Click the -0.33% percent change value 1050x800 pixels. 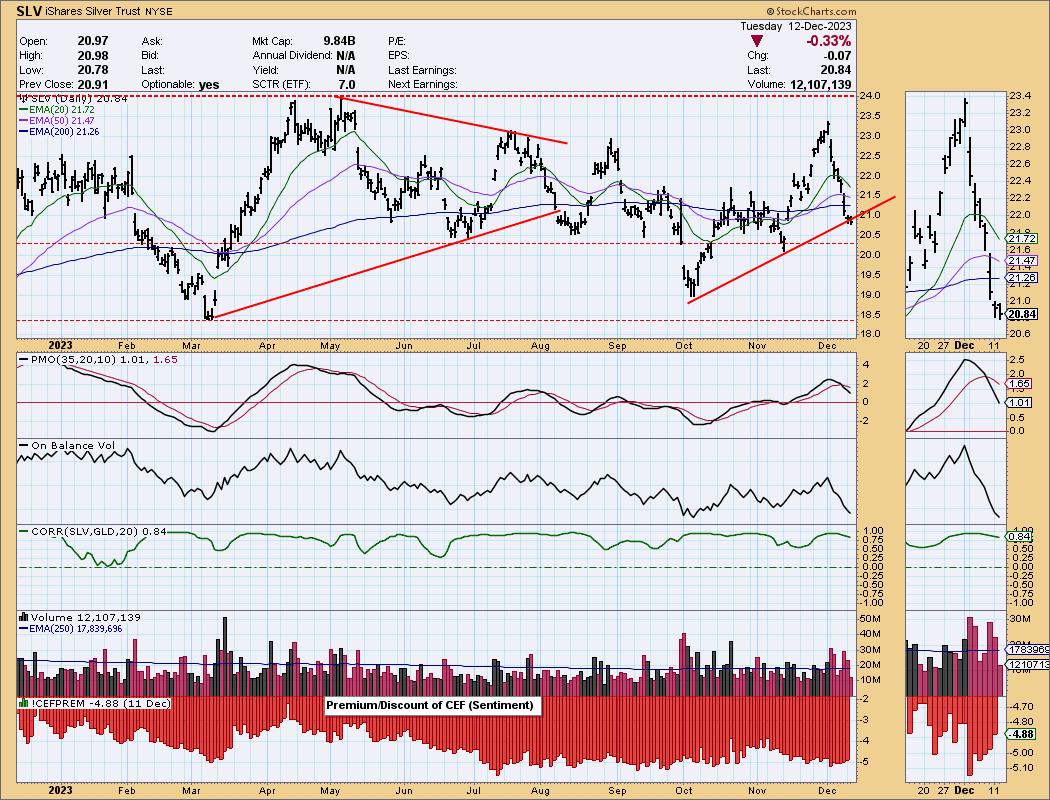pos(828,41)
